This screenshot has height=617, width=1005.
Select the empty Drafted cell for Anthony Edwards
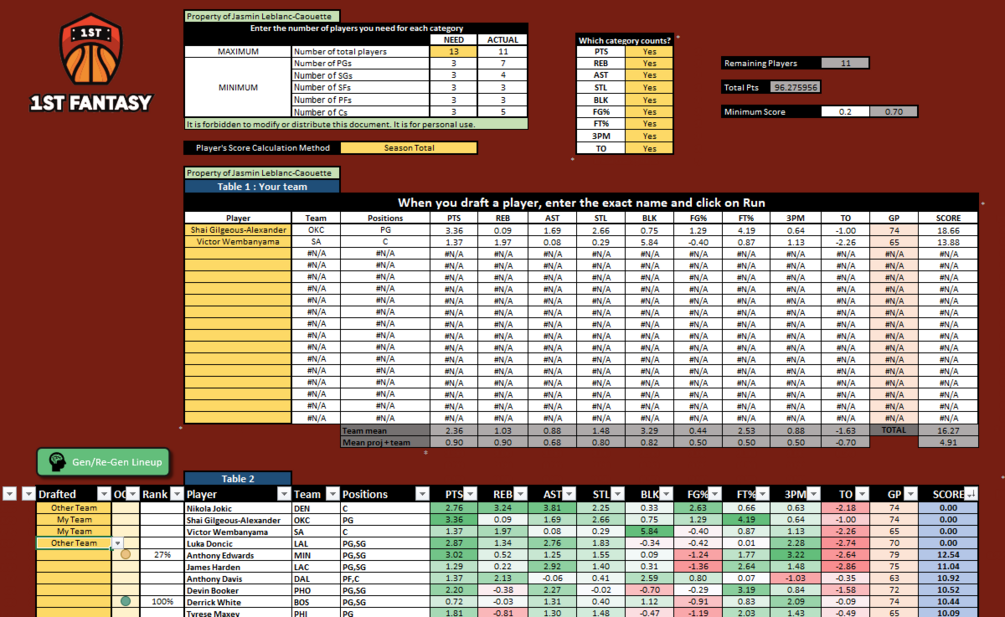pyautogui.click(x=74, y=555)
